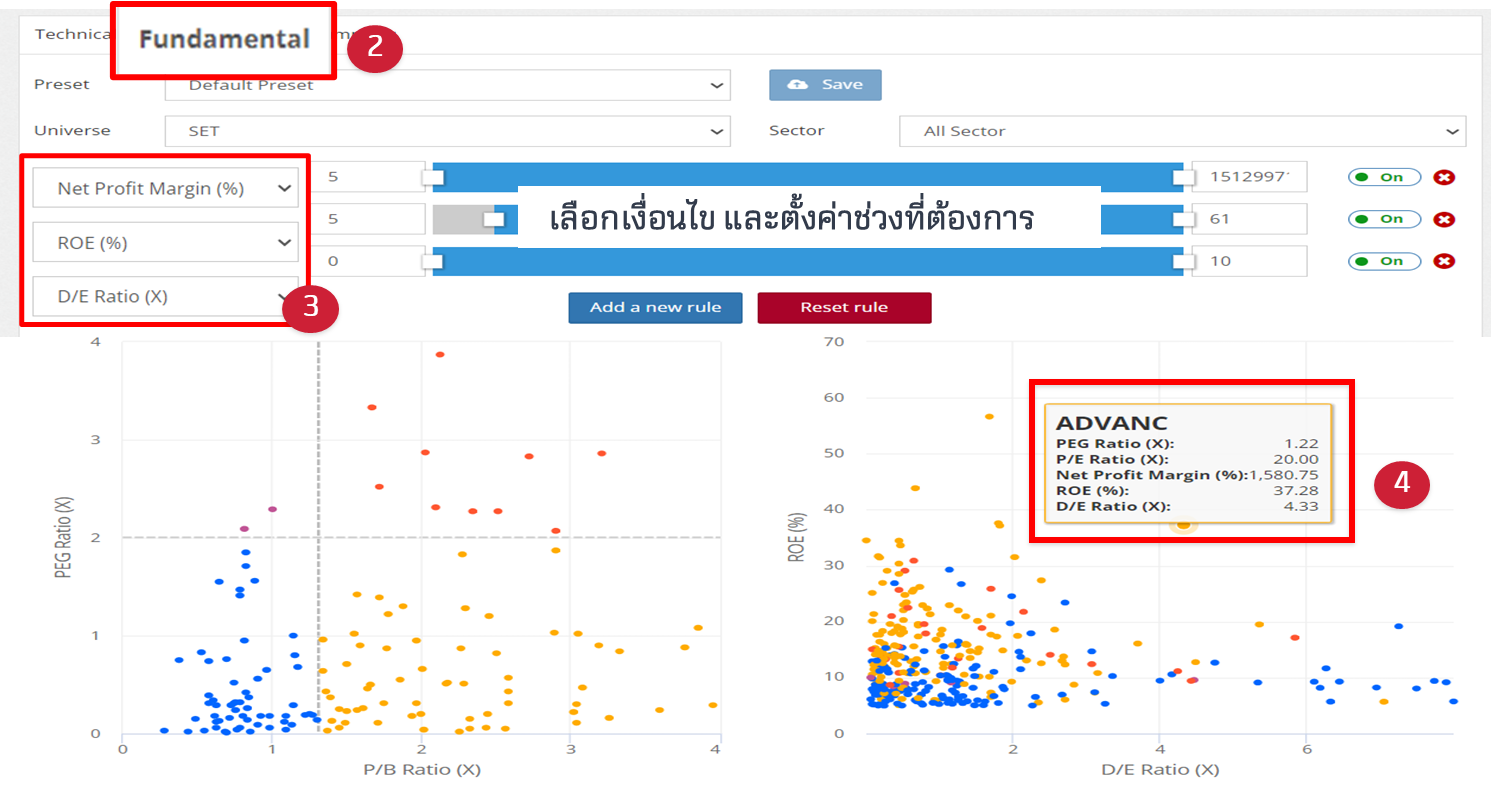Turn off the D/E Ratio rule switch
This screenshot has width=1491, height=799.
1384,261
